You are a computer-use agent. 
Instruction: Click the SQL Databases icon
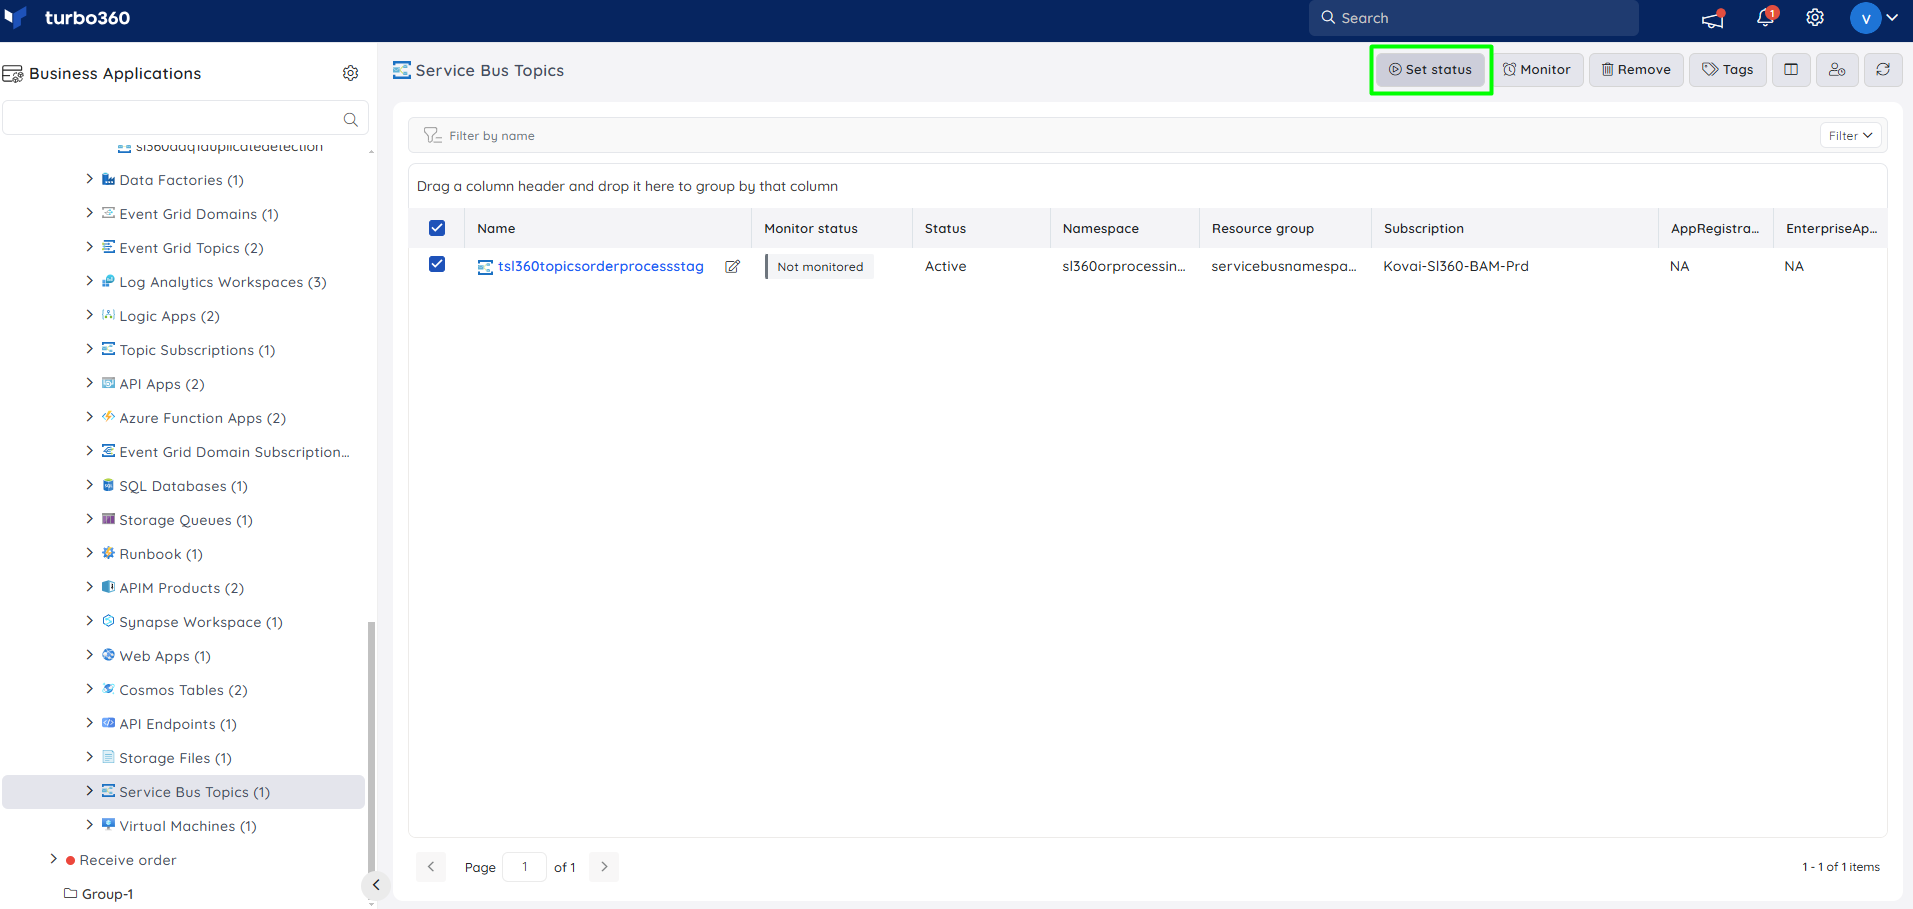[108, 486]
